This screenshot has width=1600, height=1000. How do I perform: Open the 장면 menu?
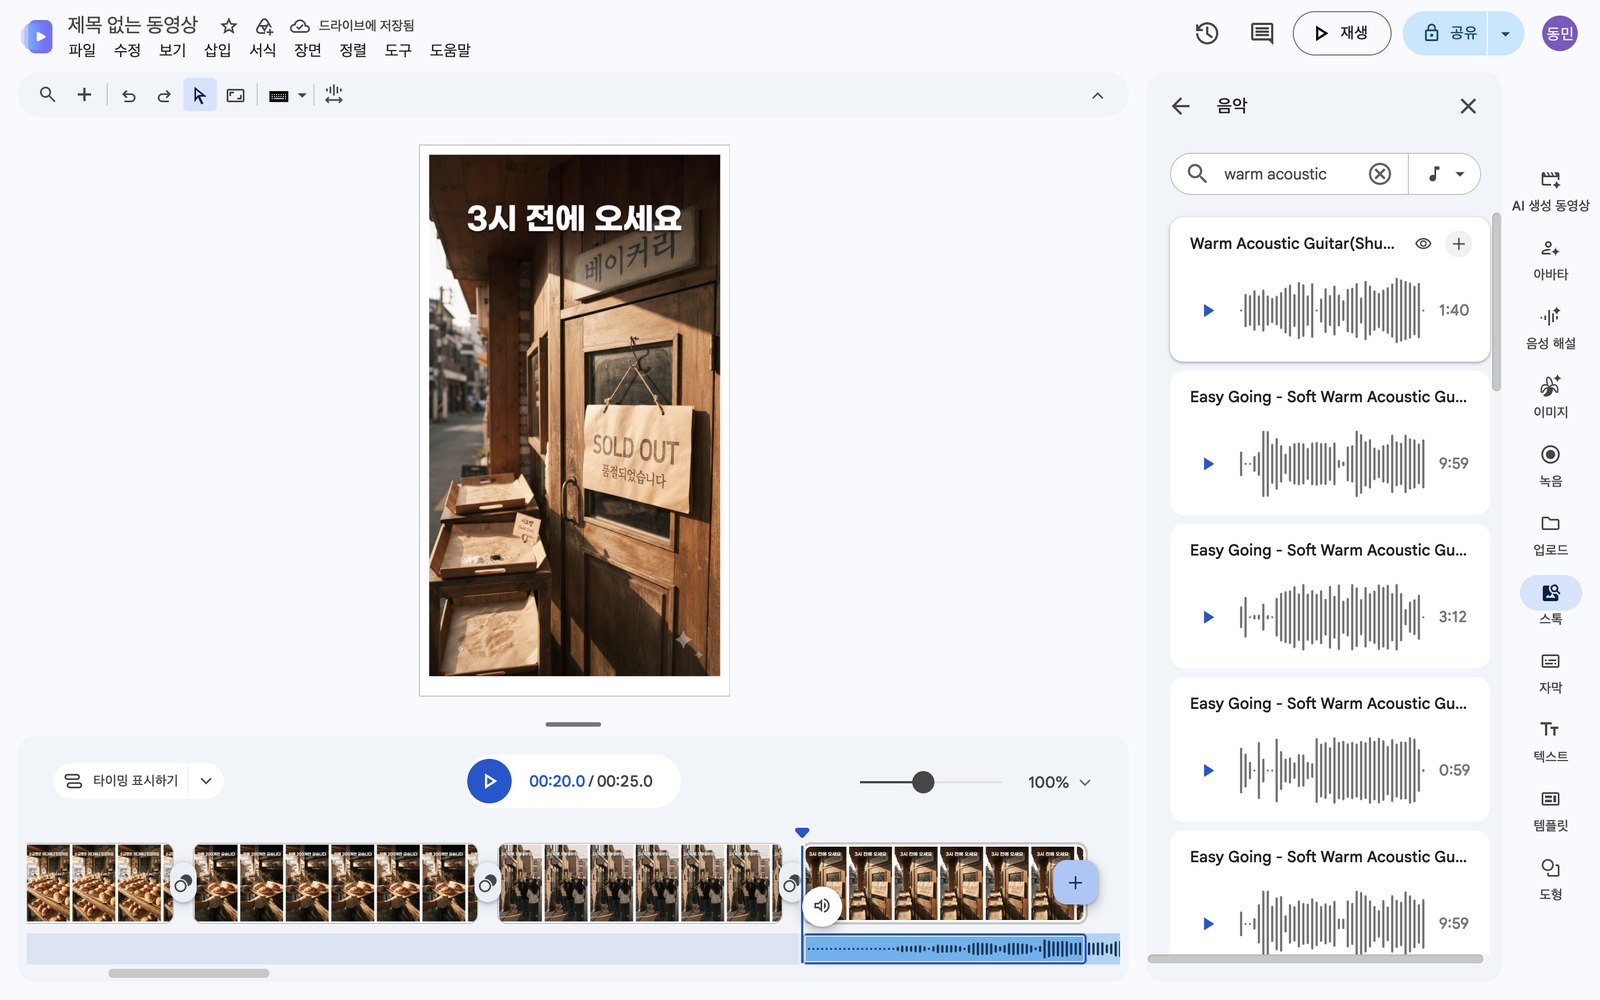coord(307,50)
